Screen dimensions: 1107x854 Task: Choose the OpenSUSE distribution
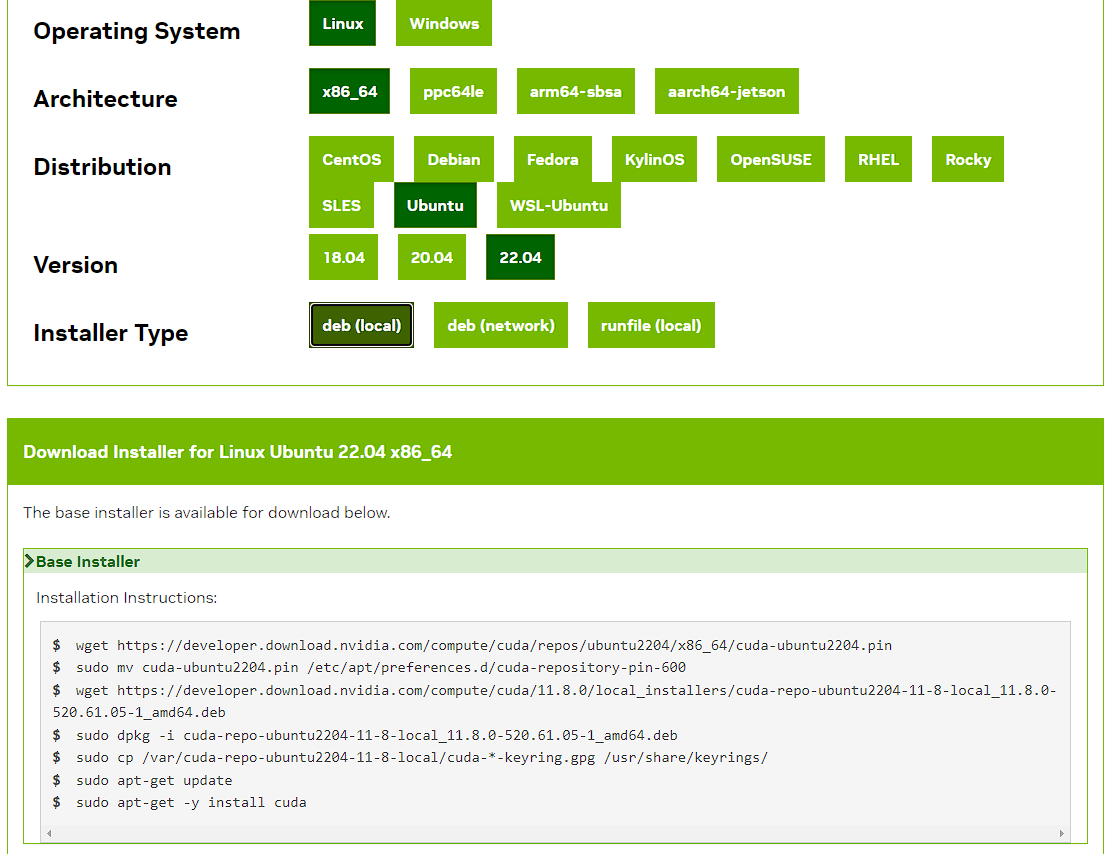point(770,159)
